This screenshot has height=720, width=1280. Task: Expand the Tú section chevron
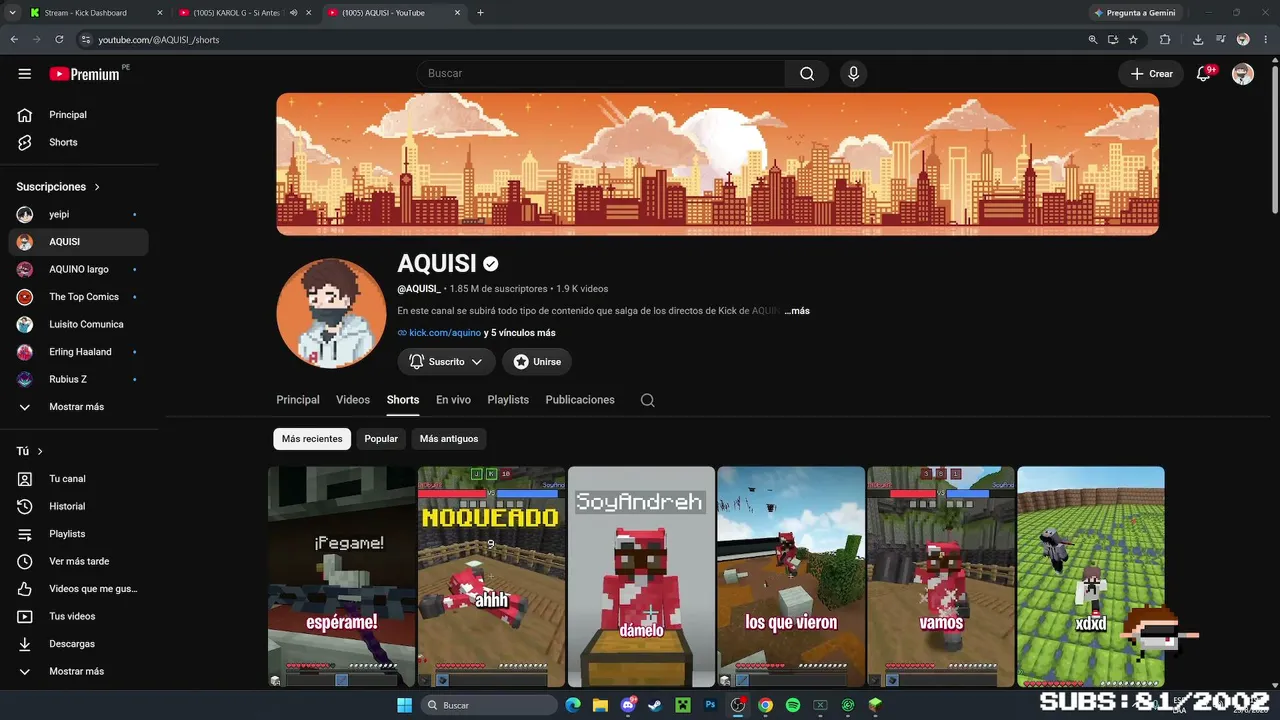[40, 452]
